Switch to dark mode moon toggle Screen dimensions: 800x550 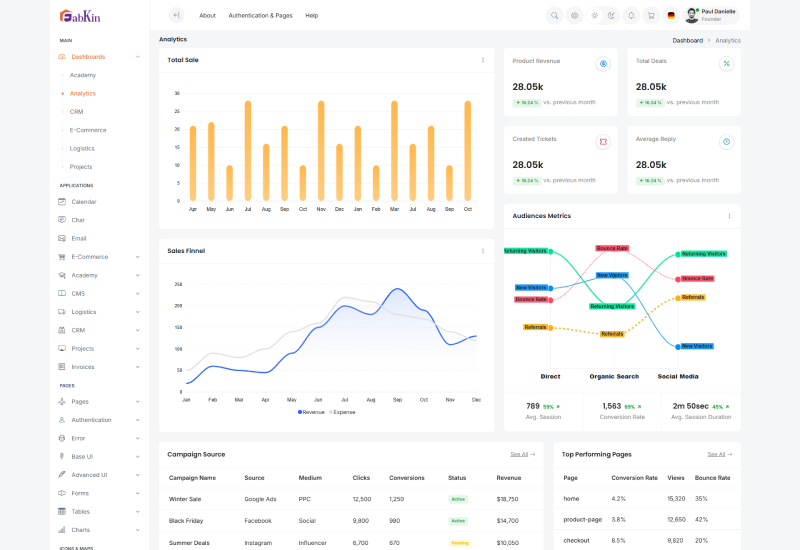(x=611, y=15)
